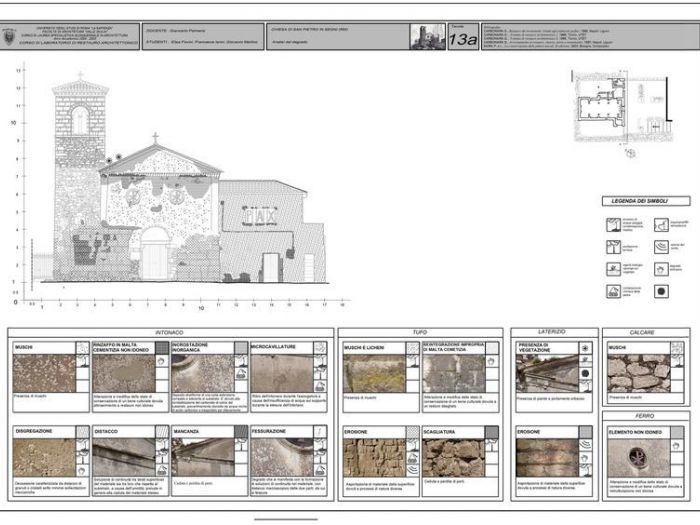The width and height of the screenshot is (700, 525).
Task: Click the bell tower in the elevation drawing
Action: point(79,174)
